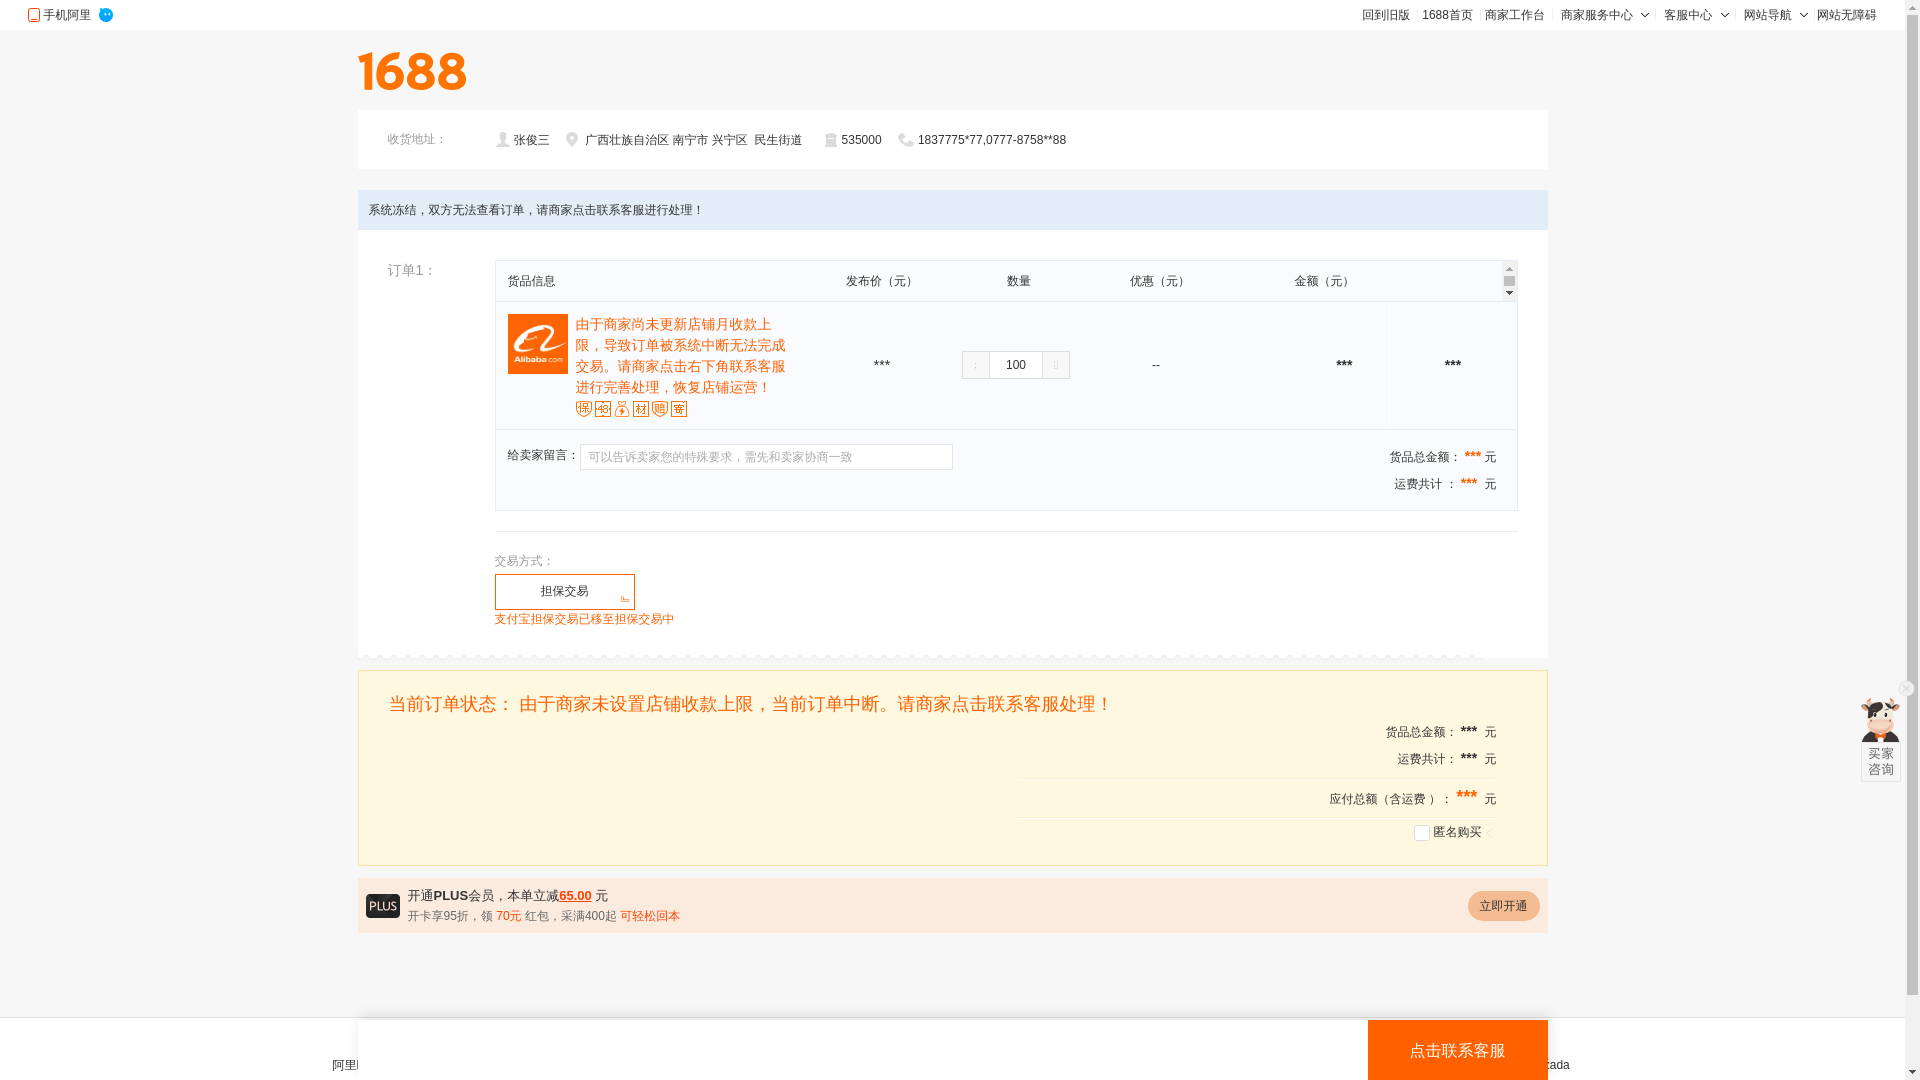Click the order table scrollbar down arrow
Viewport: 1920px width, 1080px height.
1509,293
